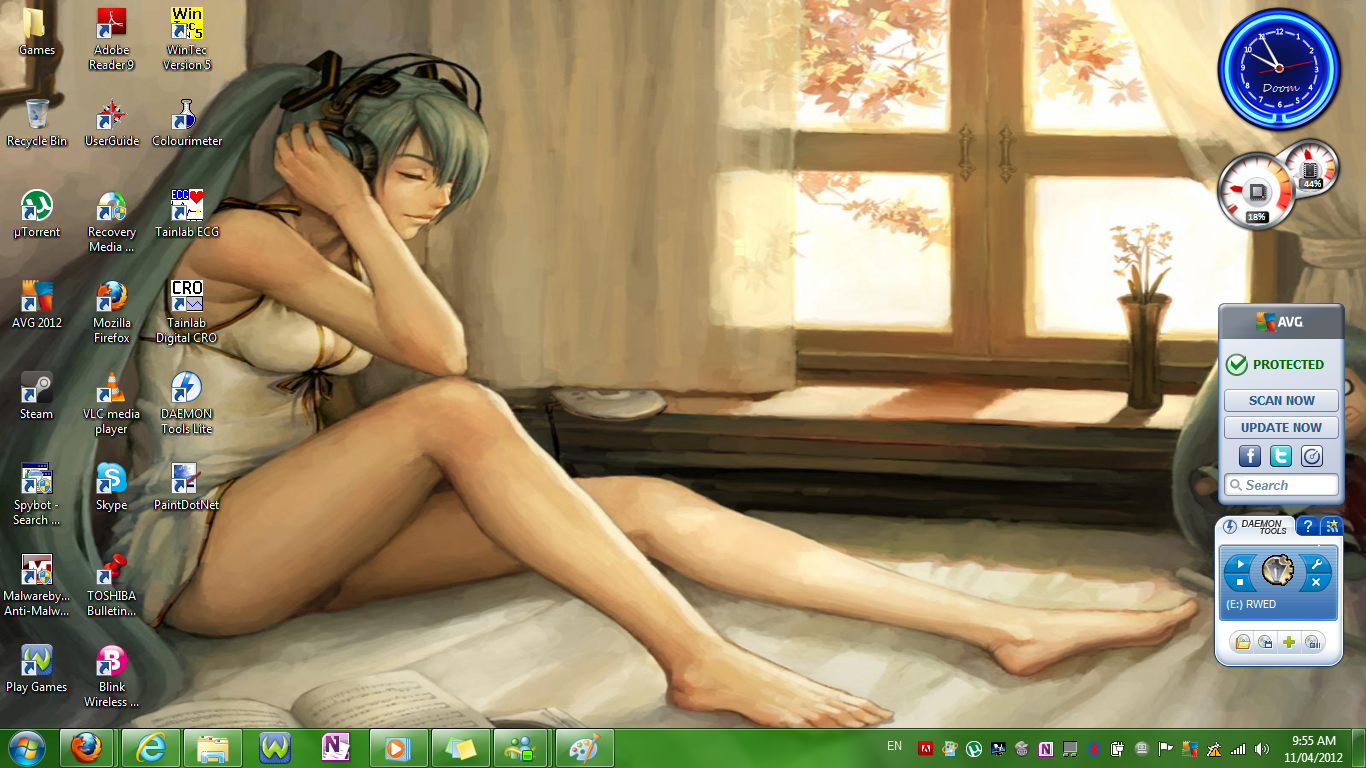Select the Play Games desktop icon

tap(37, 669)
